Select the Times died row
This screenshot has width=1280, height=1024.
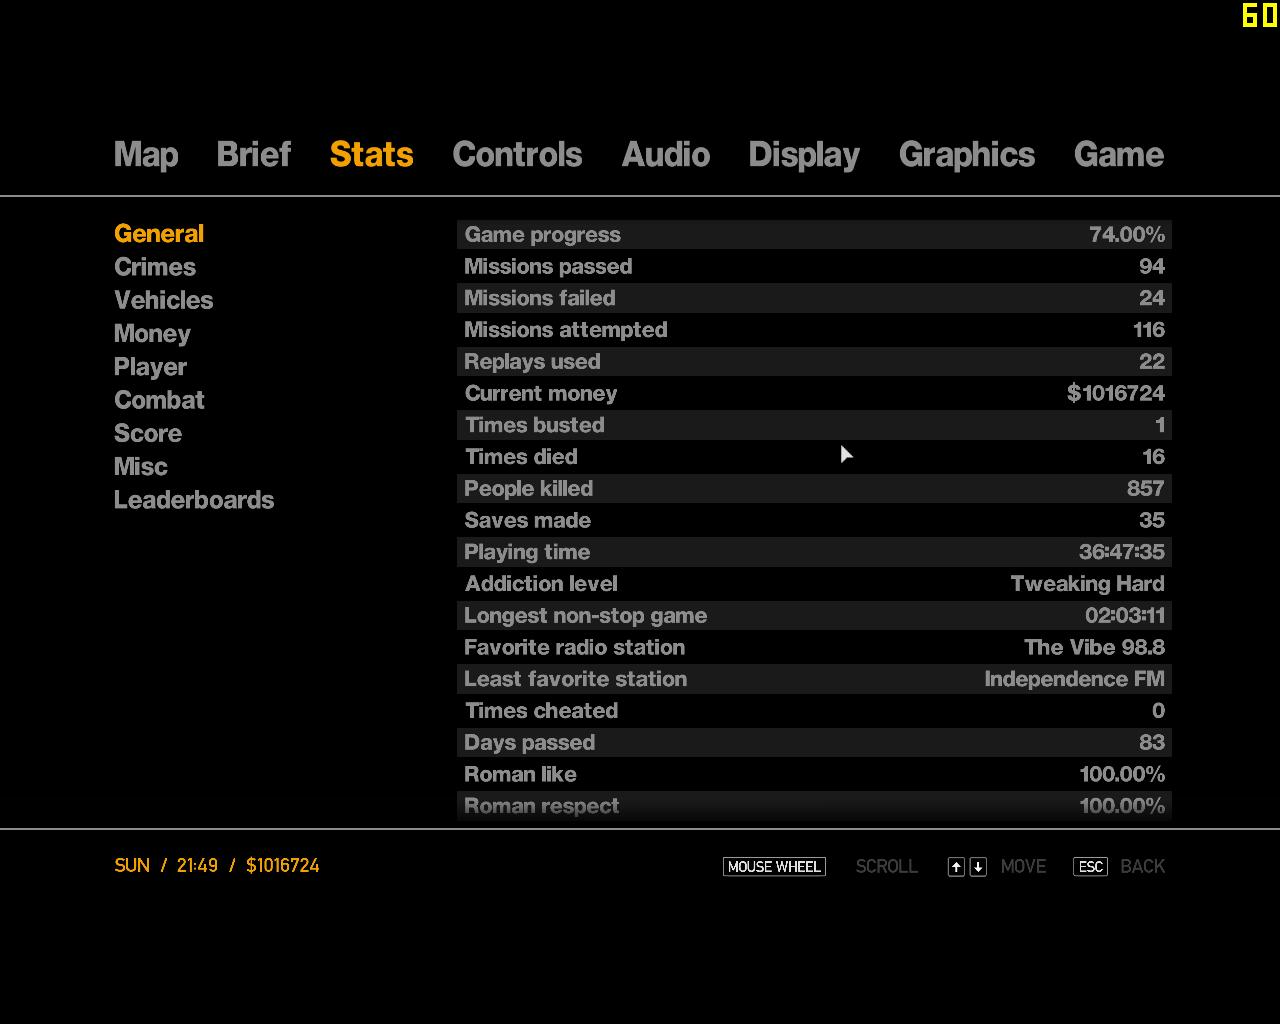(814, 457)
